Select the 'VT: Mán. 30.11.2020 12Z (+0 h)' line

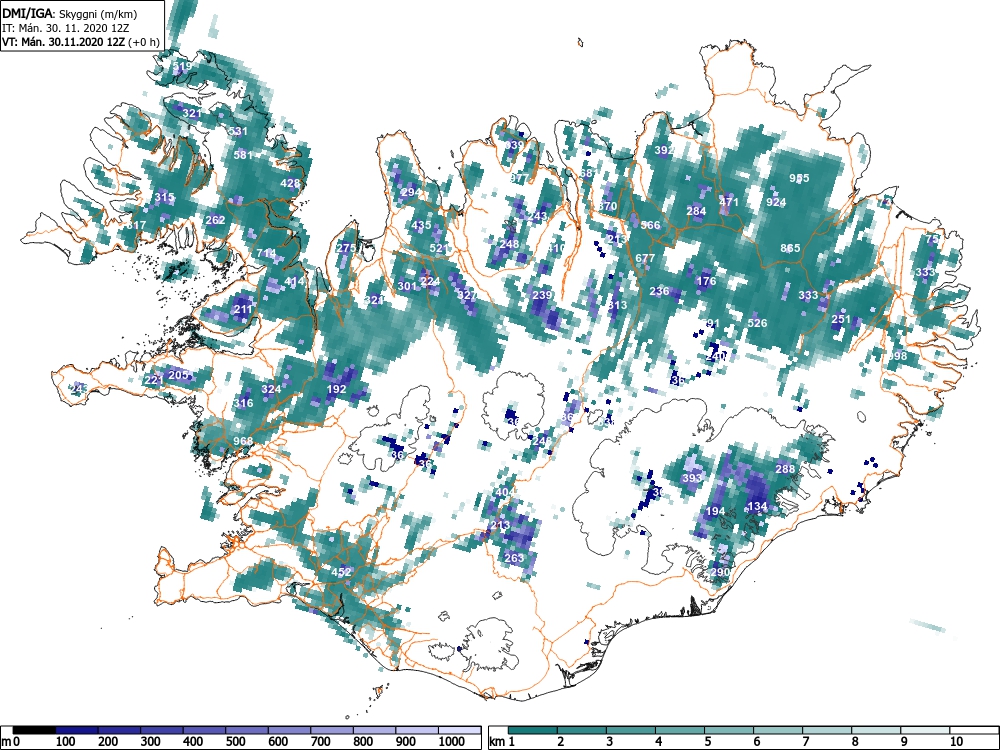81,42
